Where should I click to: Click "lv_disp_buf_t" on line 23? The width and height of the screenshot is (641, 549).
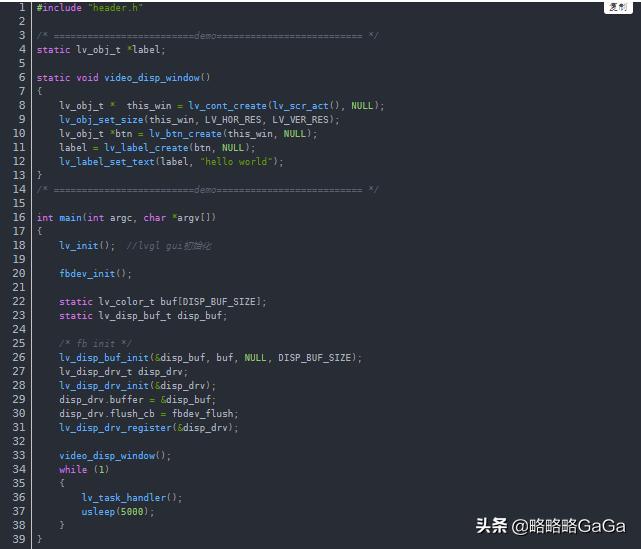[x=135, y=316]
